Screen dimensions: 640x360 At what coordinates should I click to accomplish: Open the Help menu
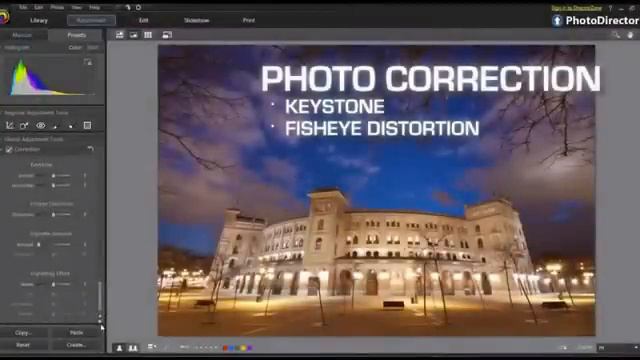[95, 7]
